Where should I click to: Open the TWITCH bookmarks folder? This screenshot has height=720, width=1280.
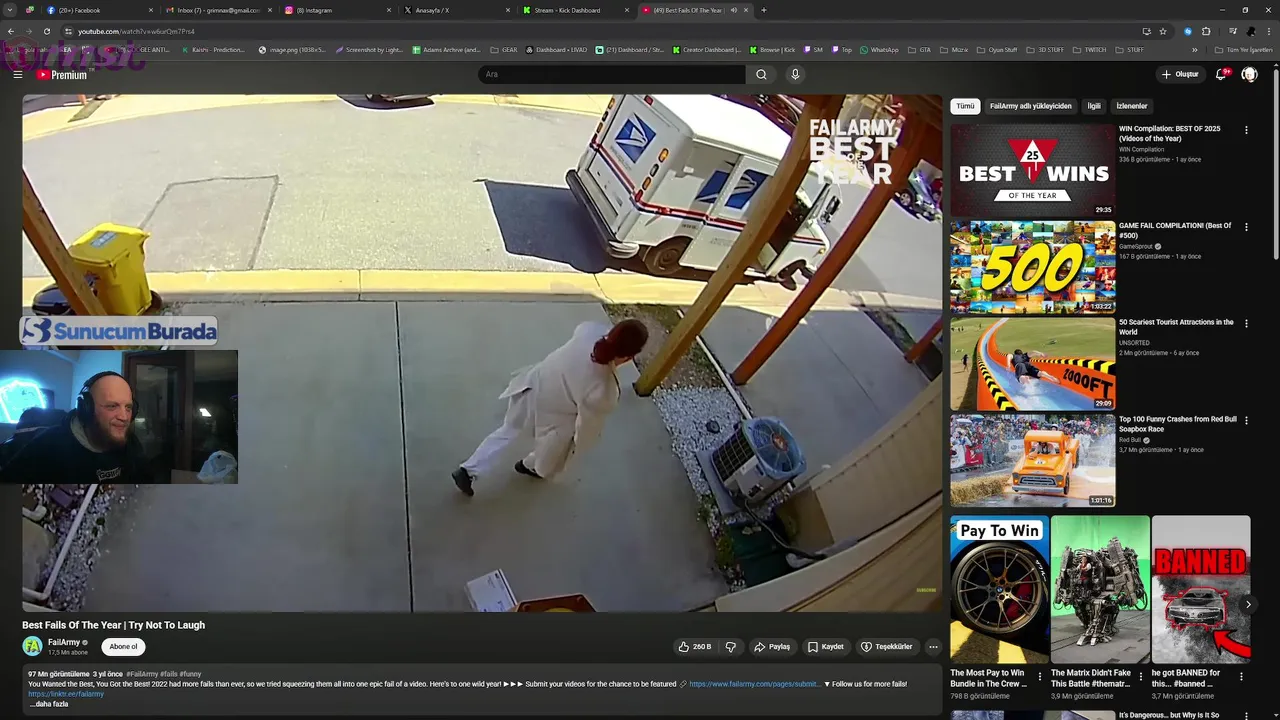1090,49
